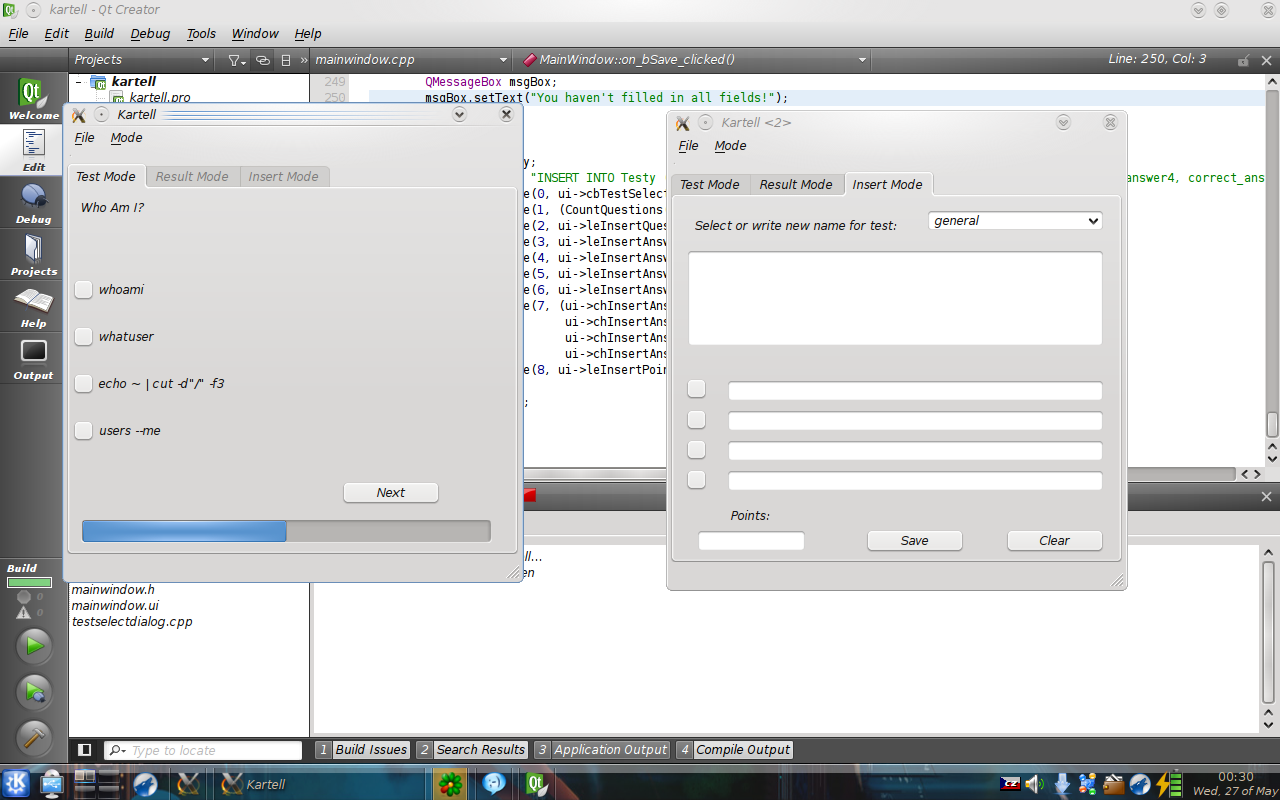The width and height of the screenshot is (1280, 800).
Task: Select testselectdialog.cpp in project tree
Action: [132, 622]
